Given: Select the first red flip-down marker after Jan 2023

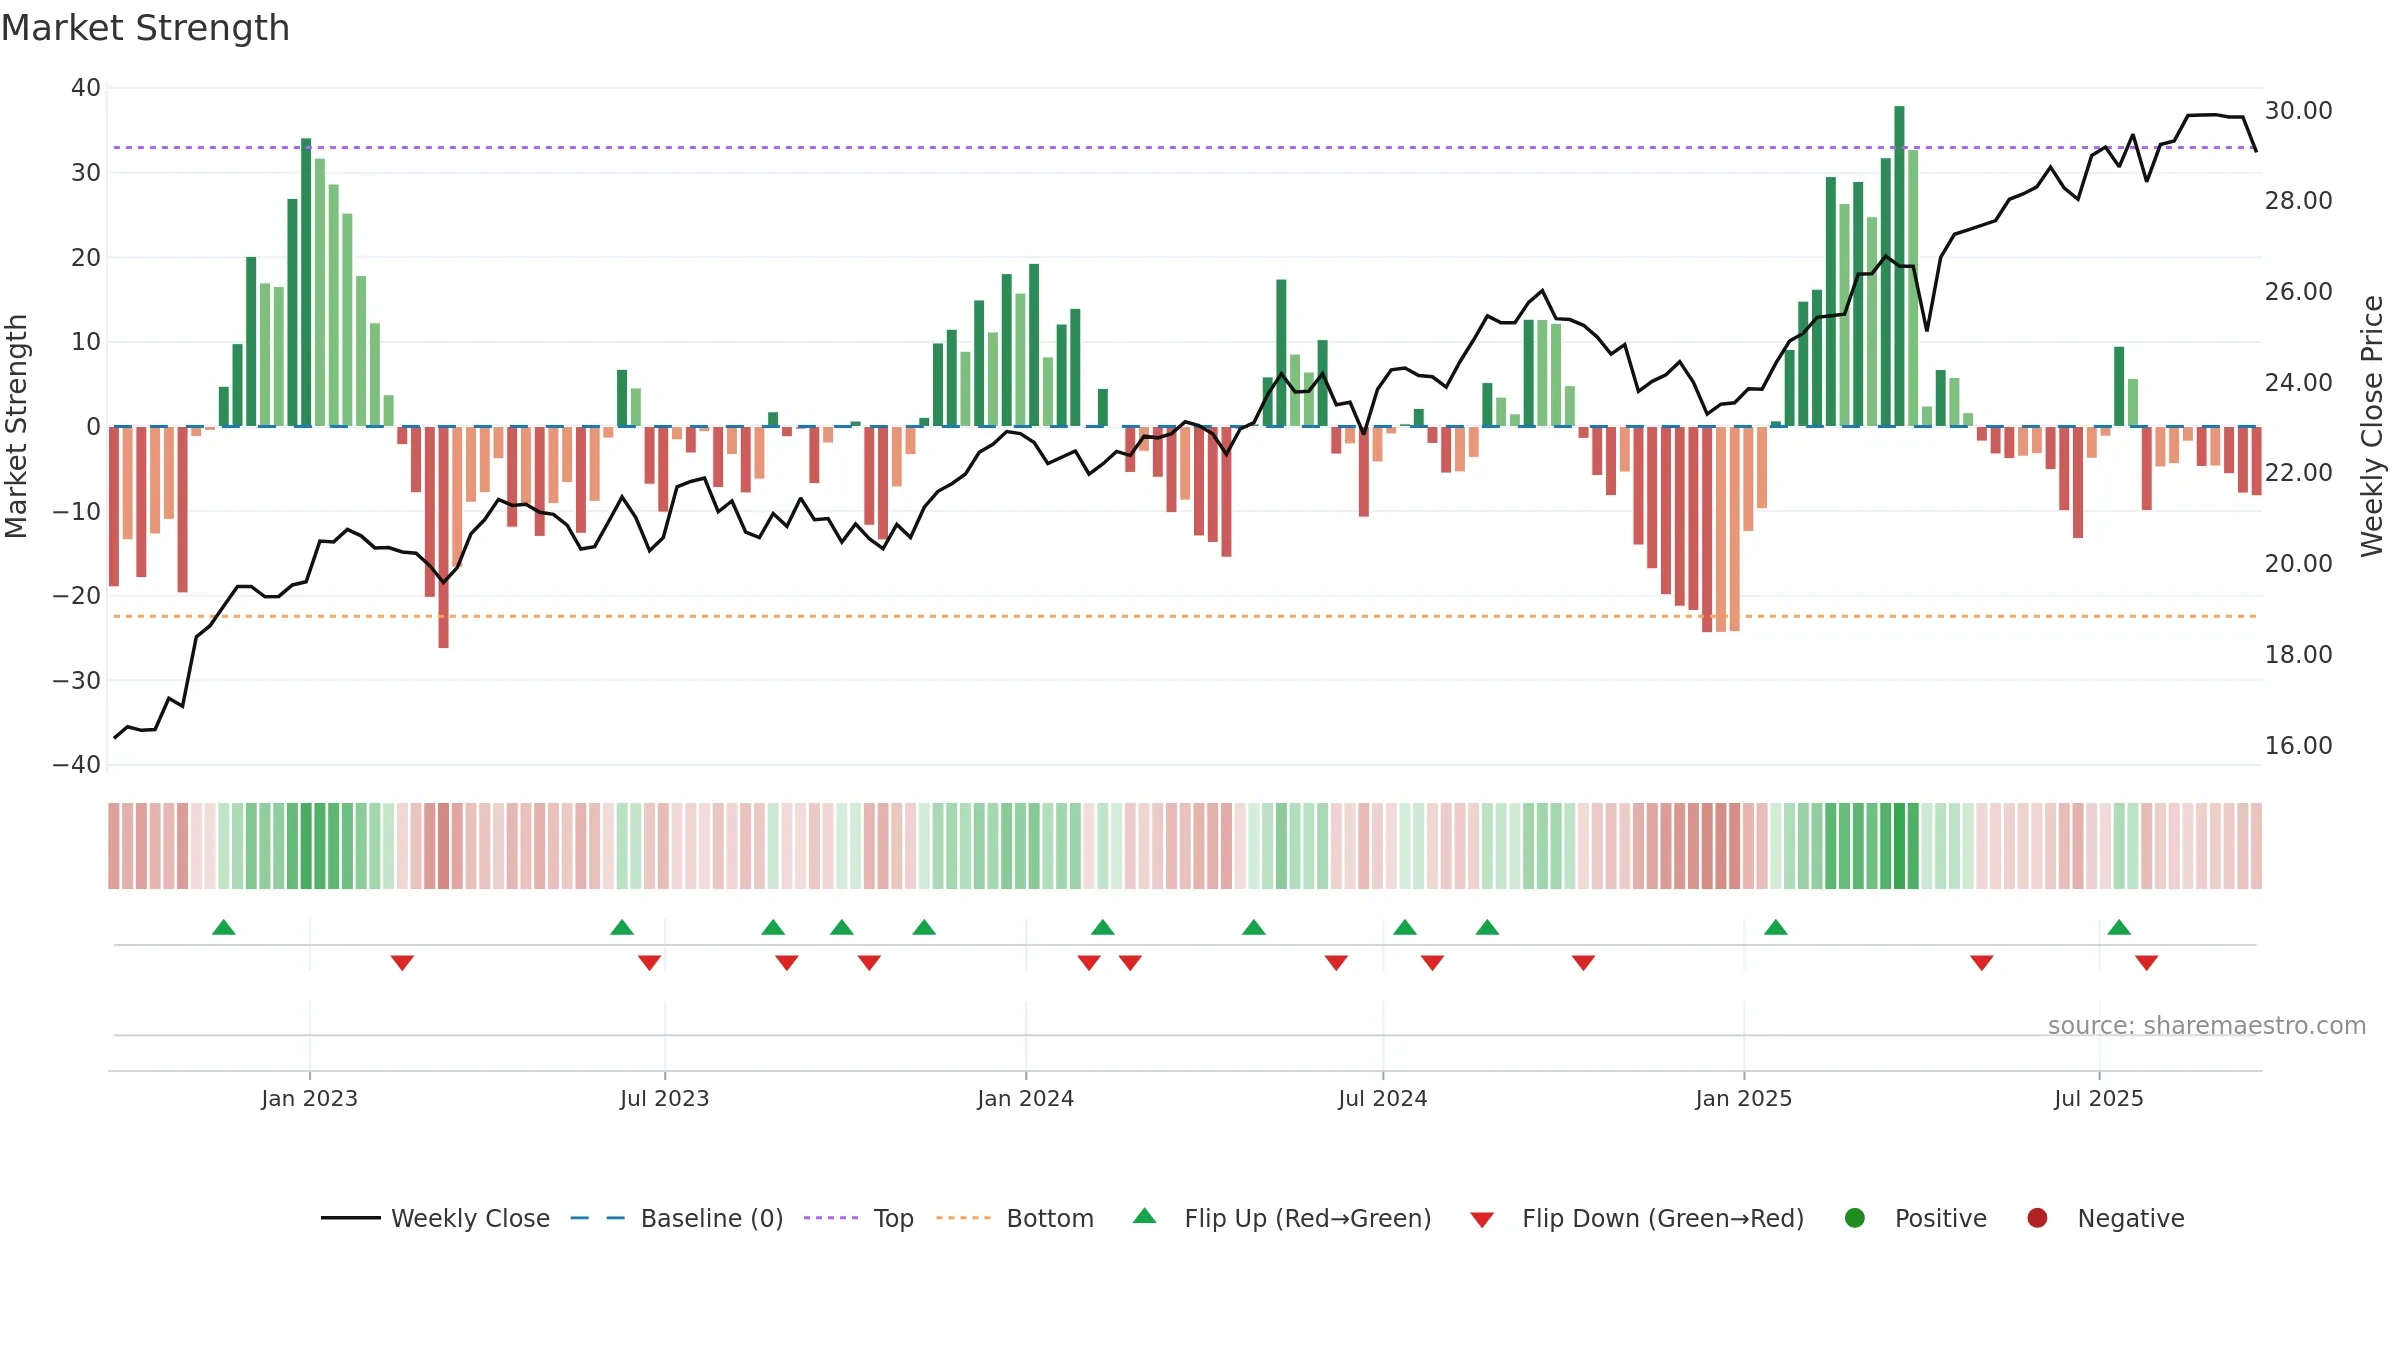Looking at the screenshot, I should [x=402, y=963].
